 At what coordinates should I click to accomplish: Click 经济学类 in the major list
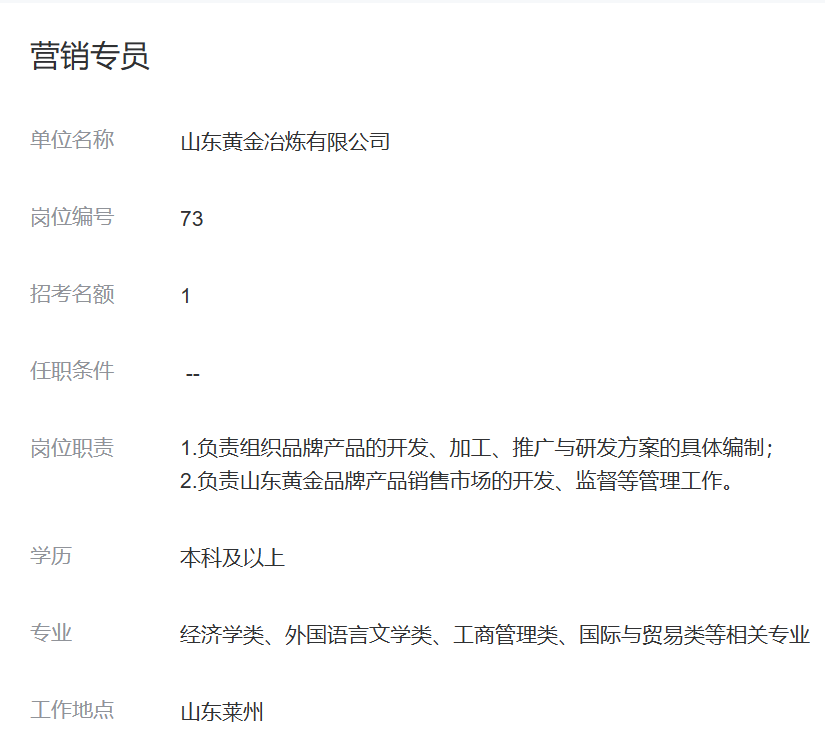(x=221, y=635)
